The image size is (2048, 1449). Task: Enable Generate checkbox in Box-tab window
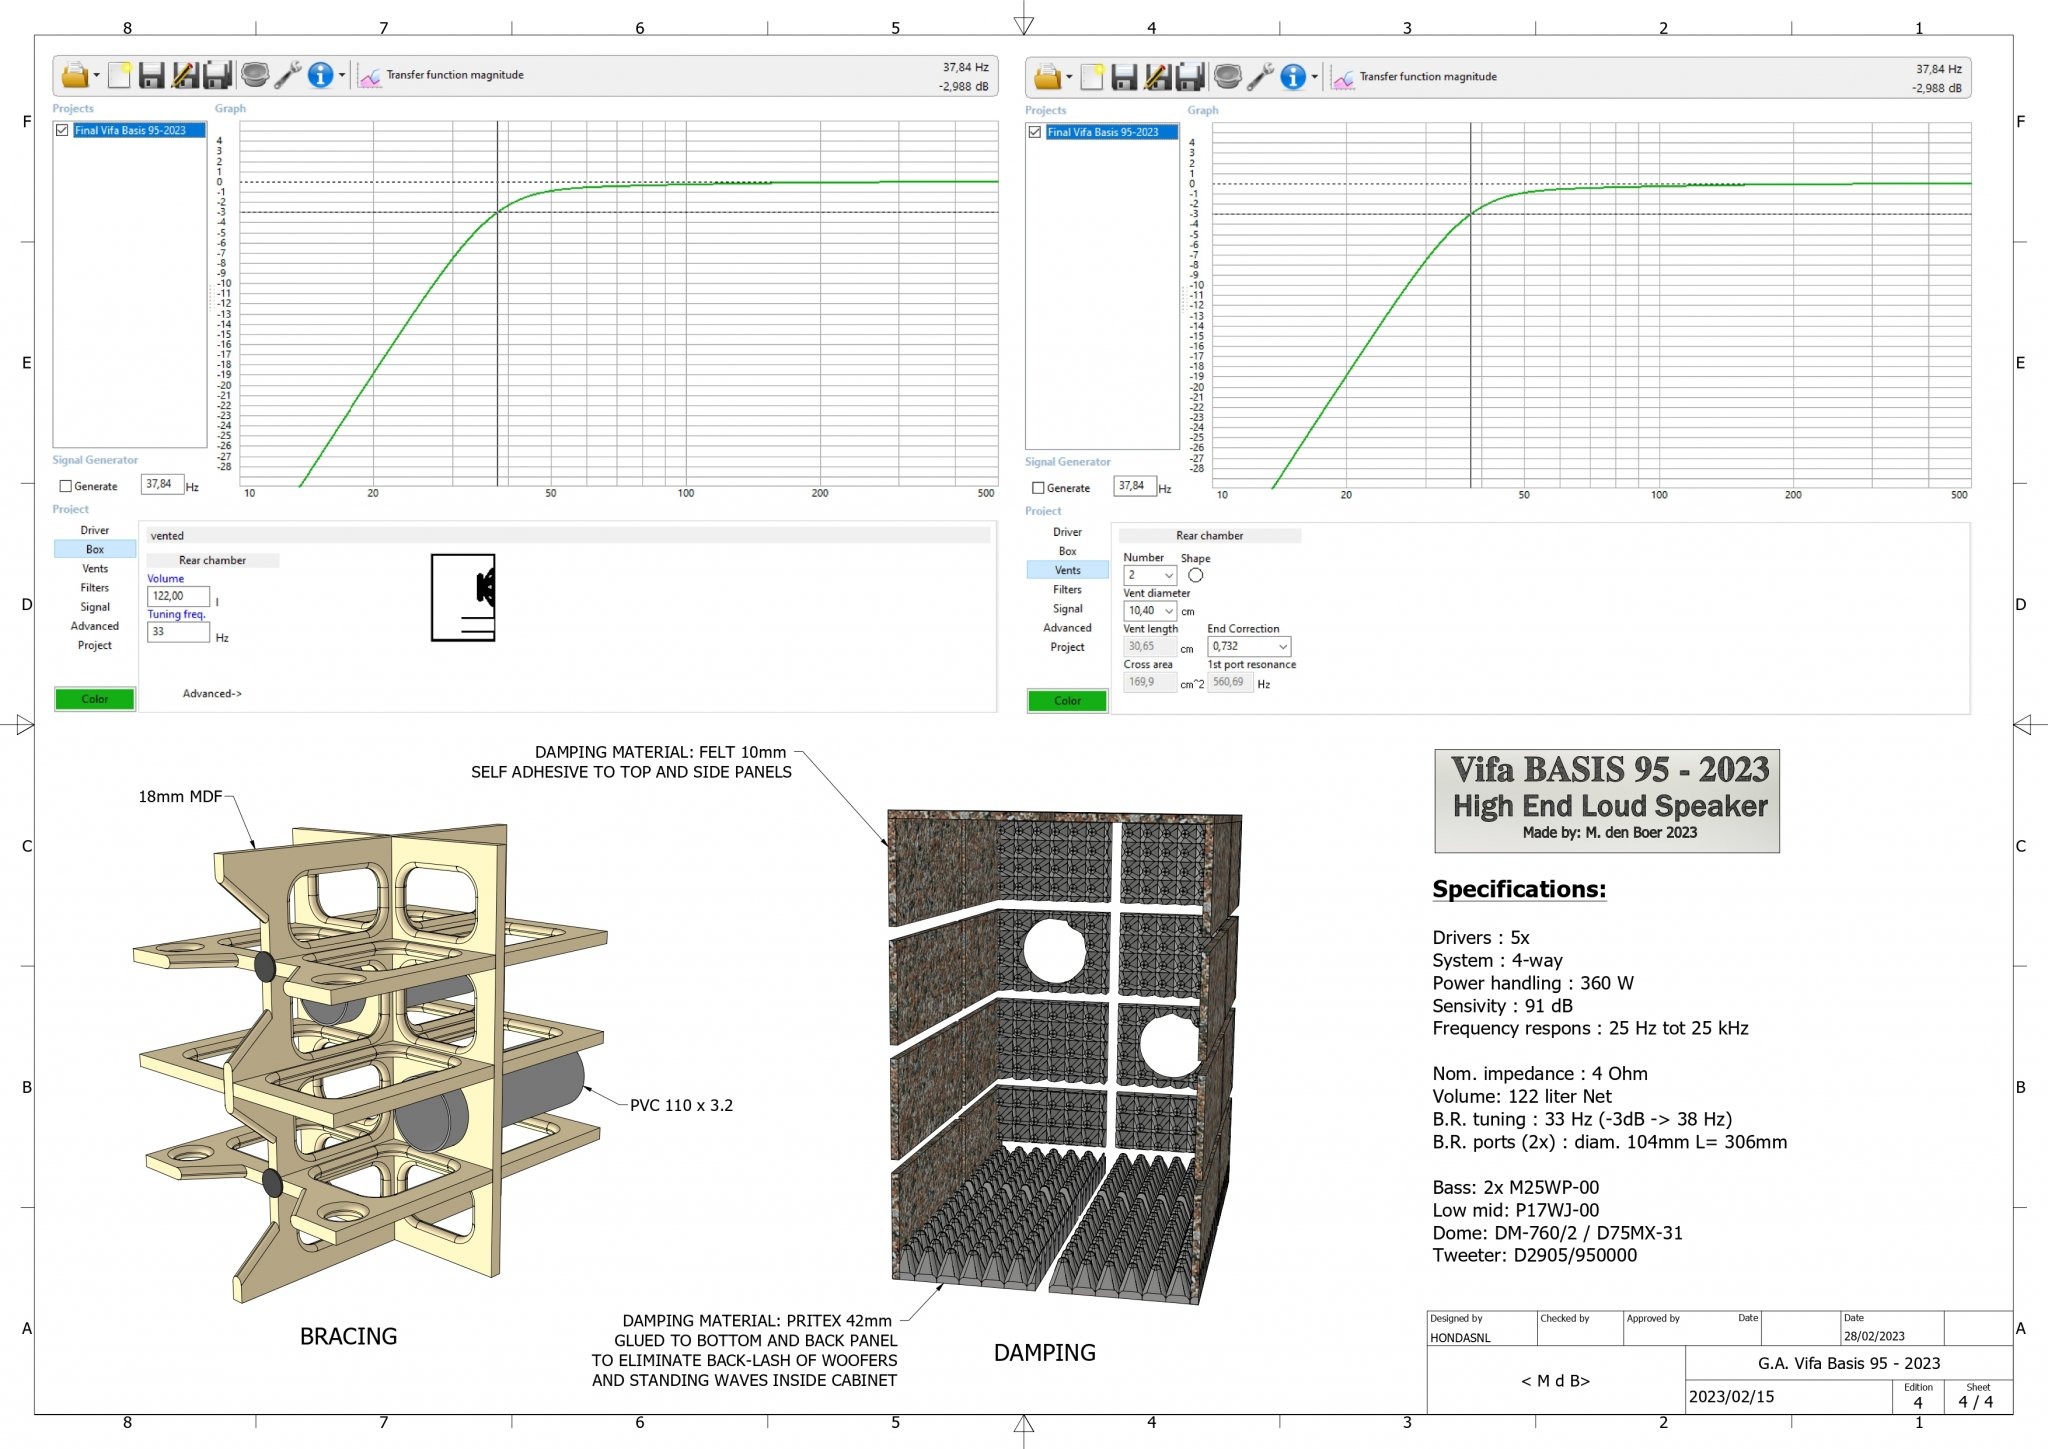click(66, 486)
